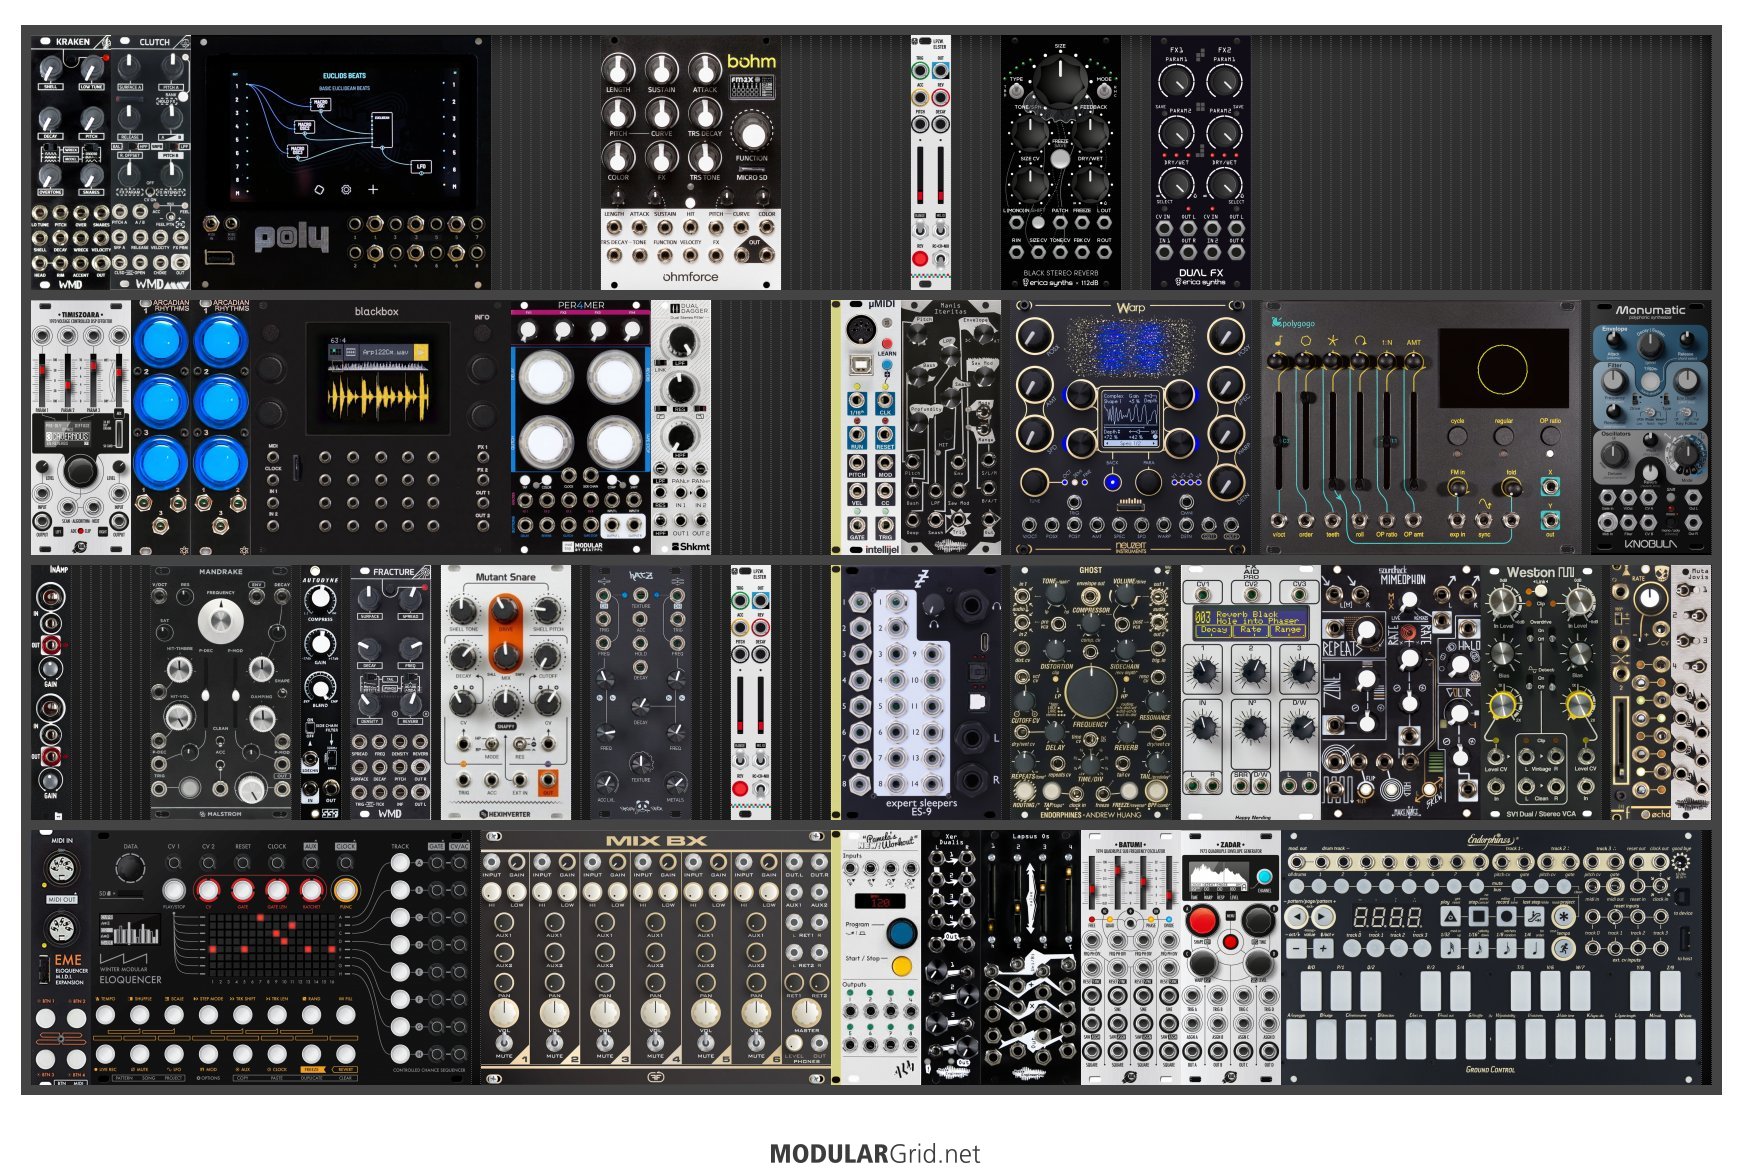The width and height of the screenshot is (1752, 1175).
Task: Click the MIDI IN socket on the EME expander
Action: 62,868
